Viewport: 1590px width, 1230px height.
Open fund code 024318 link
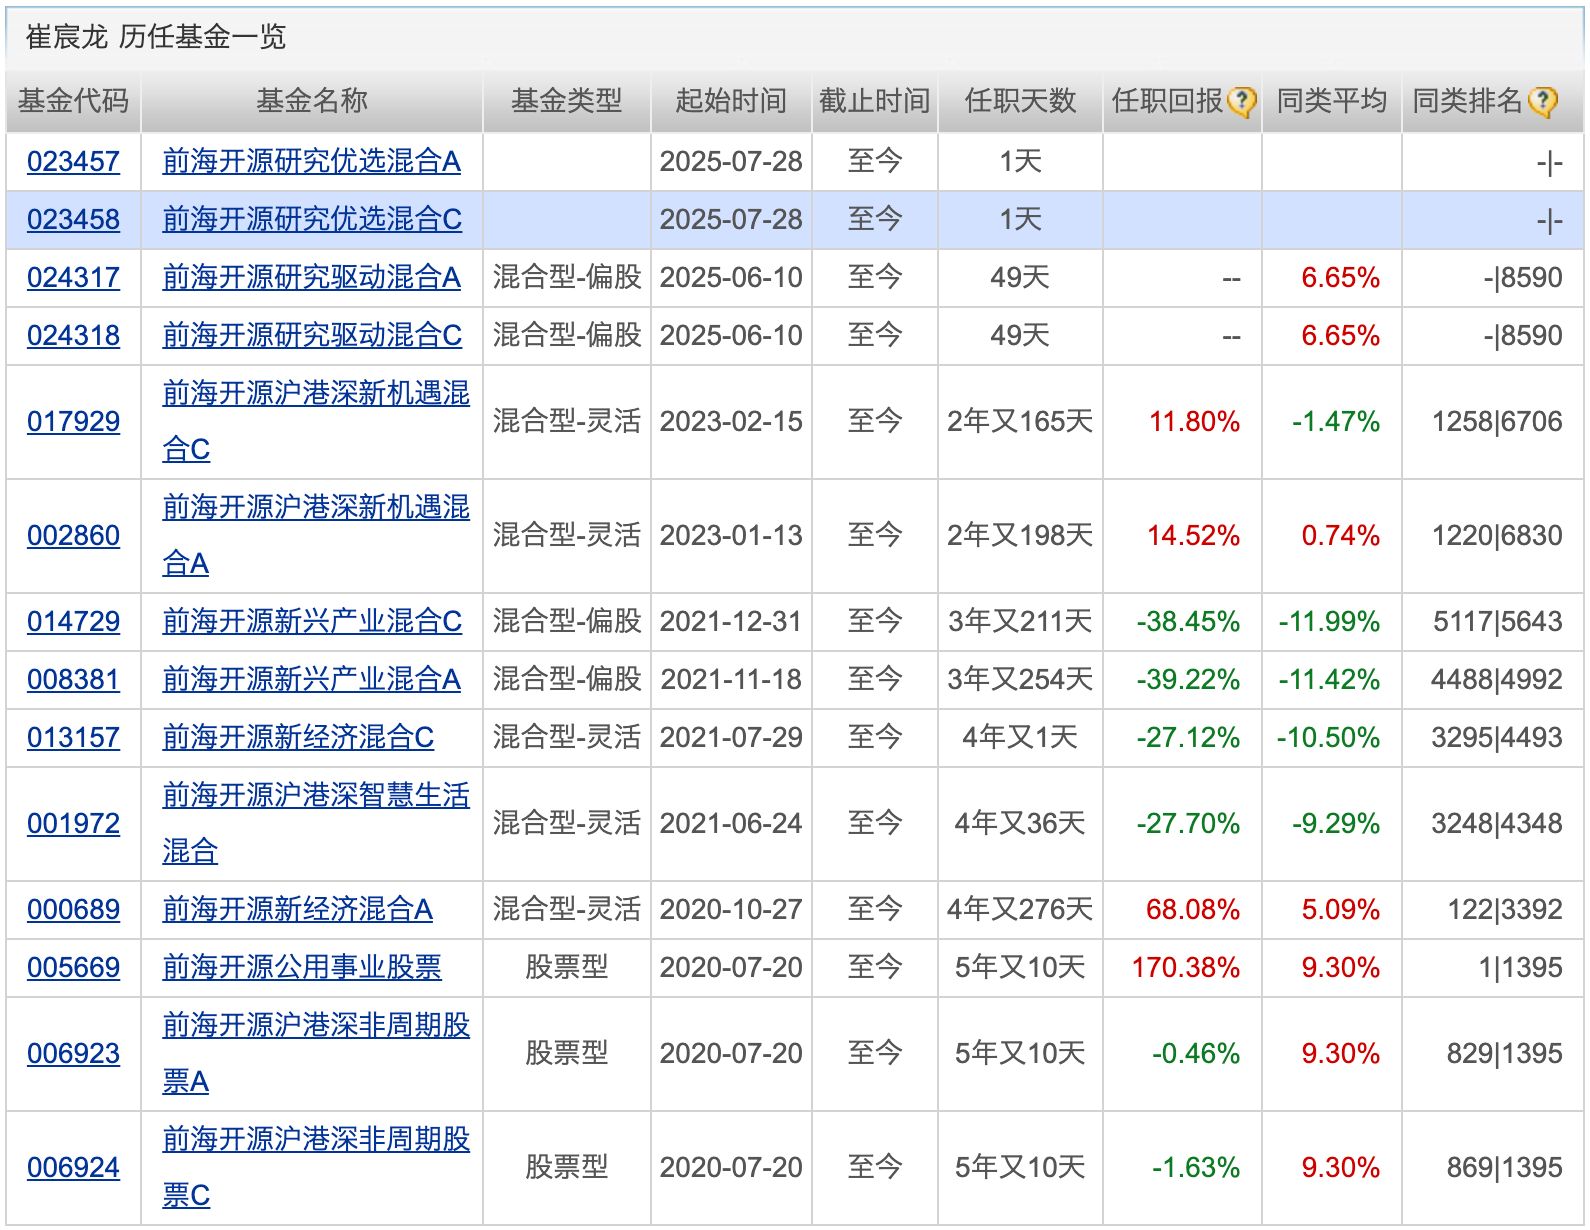(73, 335)
